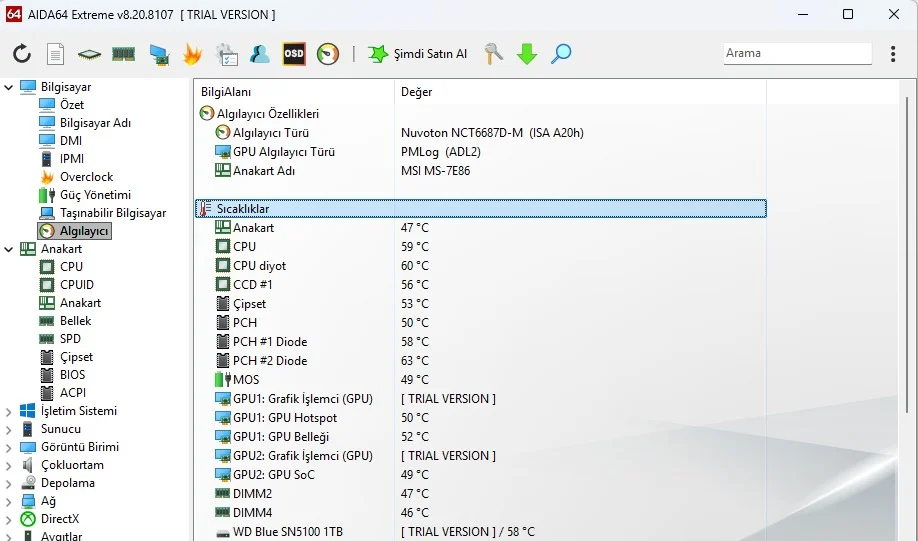Open the Report page icon
This screenshot has height=541, width=918.
56,54
